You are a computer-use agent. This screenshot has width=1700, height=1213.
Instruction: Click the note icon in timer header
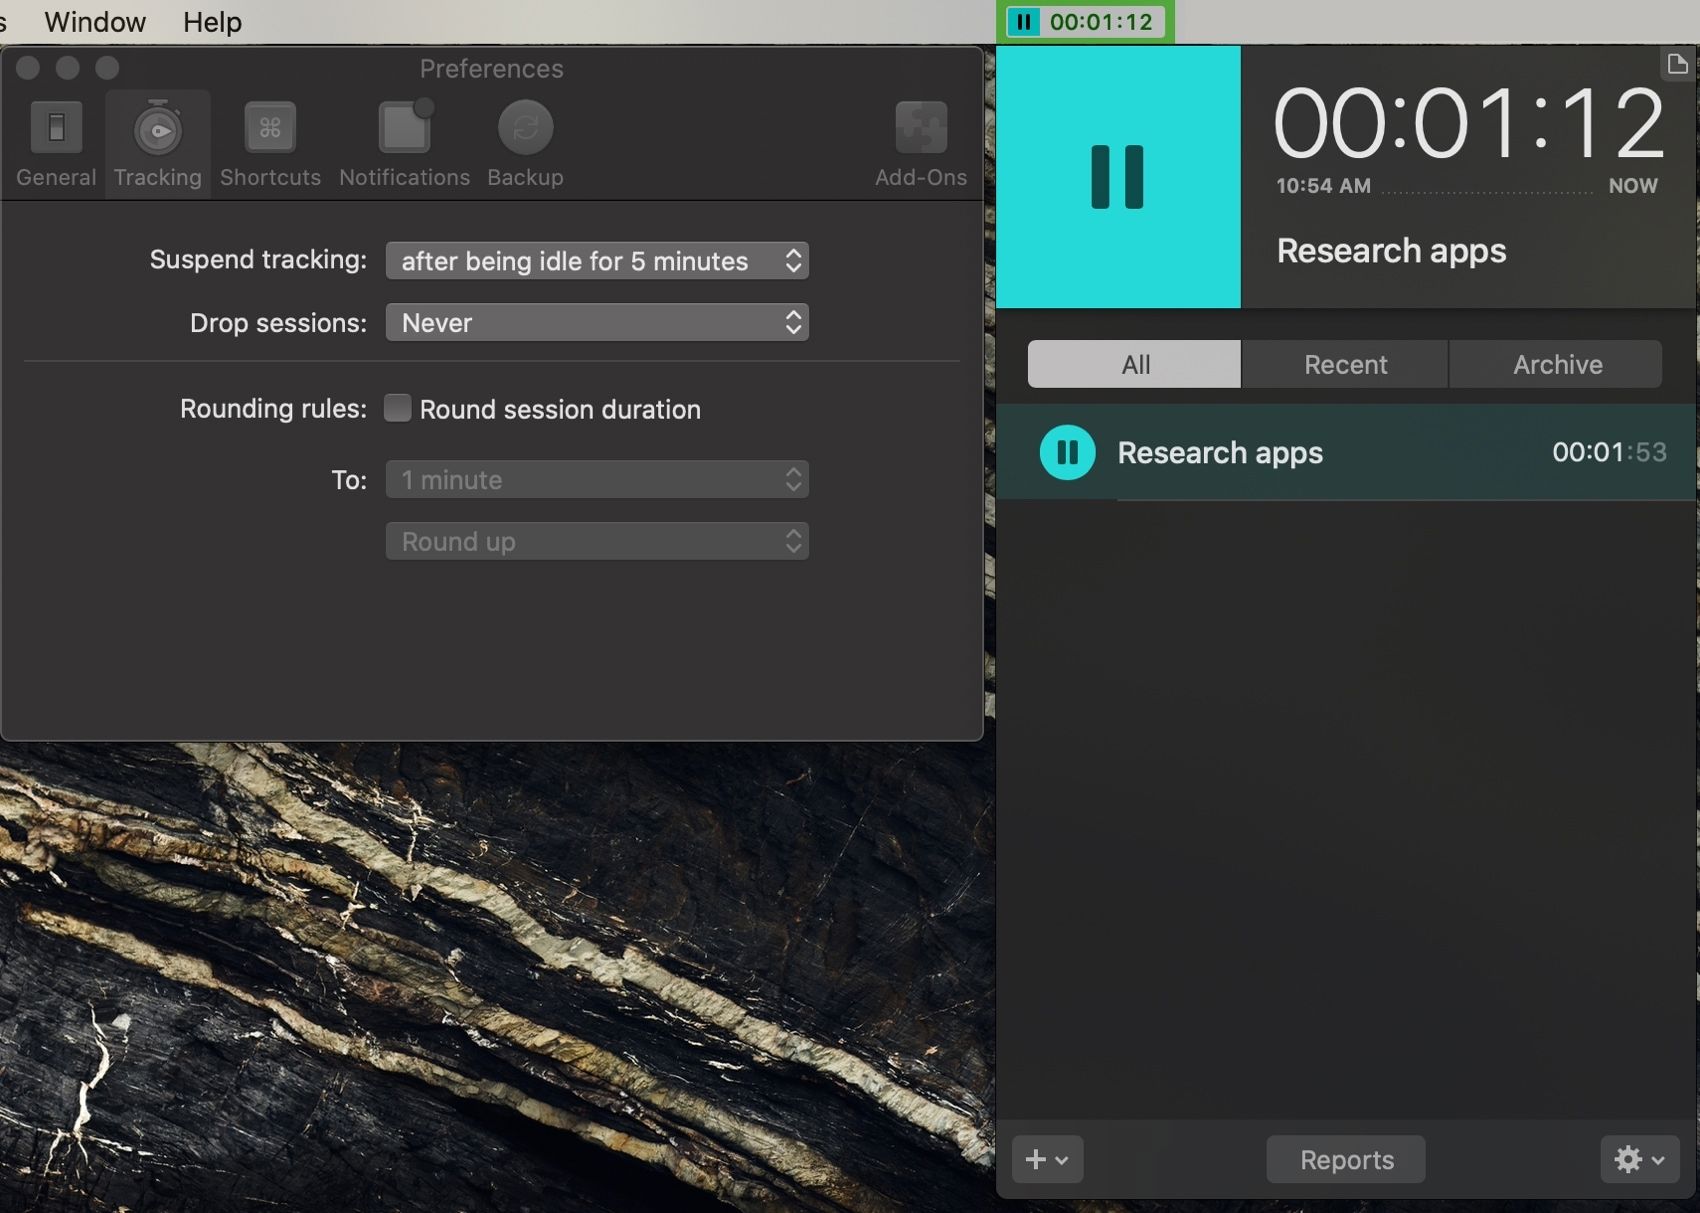[x=1676, y=65]
